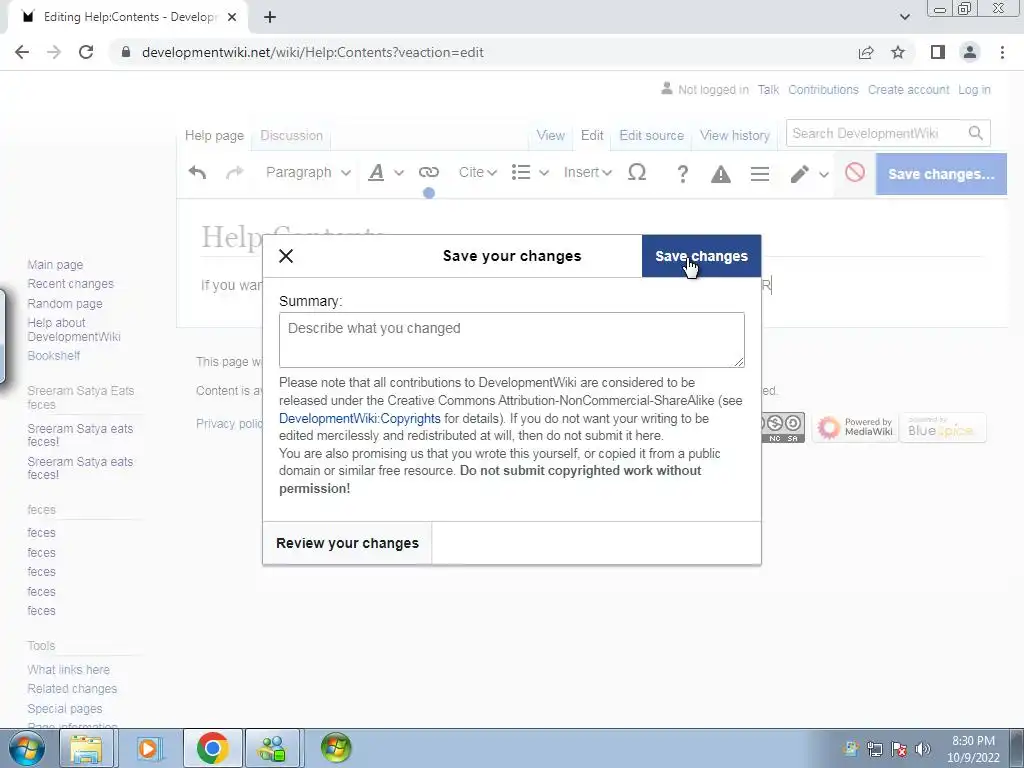Click the Summary text field
Image resolution: width=1024 pixels, height=768 pixels.
pyautogui.click(x=511, y=340)
